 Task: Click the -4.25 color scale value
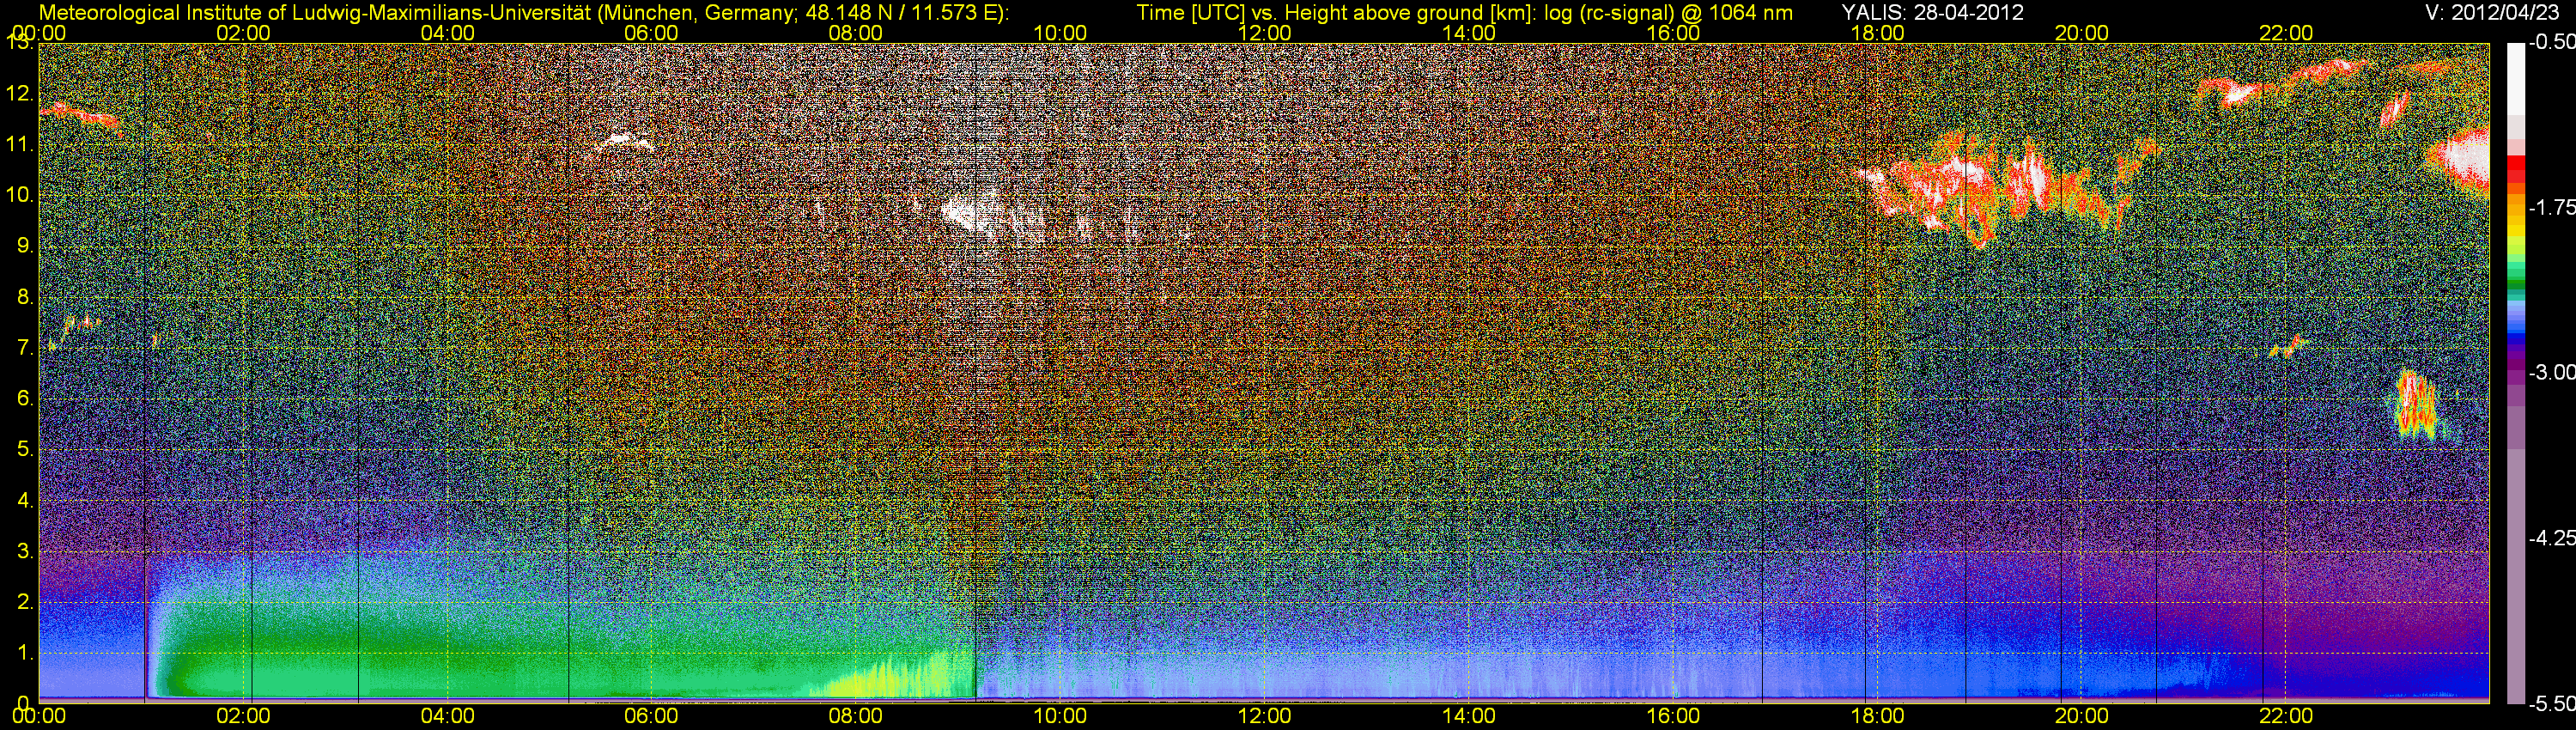pyautogui.click(x=2551, y=538)
